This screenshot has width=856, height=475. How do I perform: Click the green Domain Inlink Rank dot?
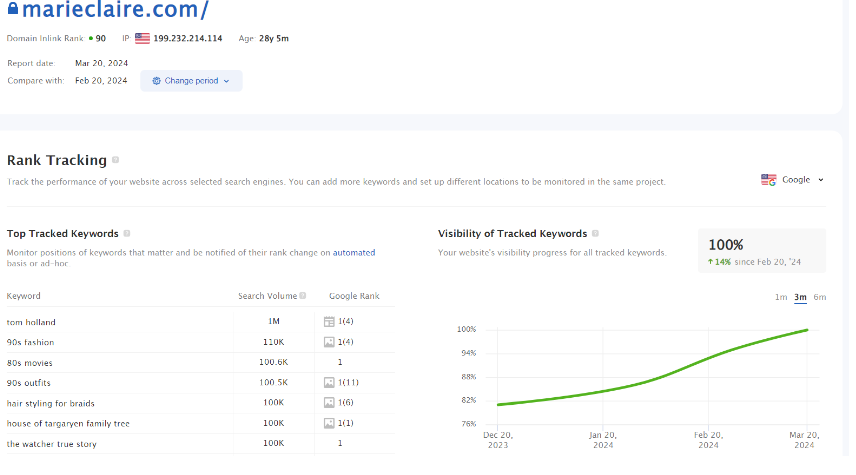[91, 38]
